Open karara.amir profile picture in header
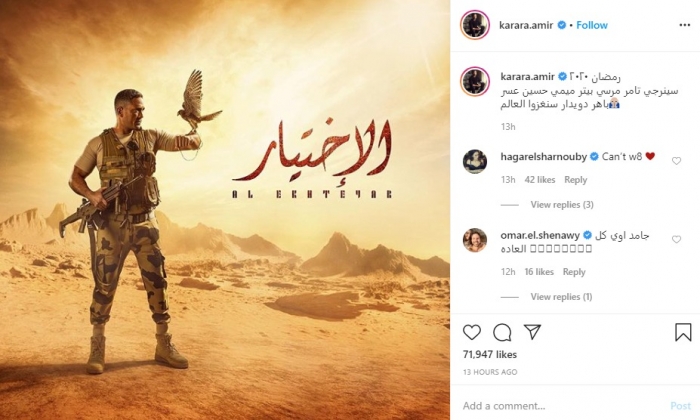 click(x=475, y=25)
